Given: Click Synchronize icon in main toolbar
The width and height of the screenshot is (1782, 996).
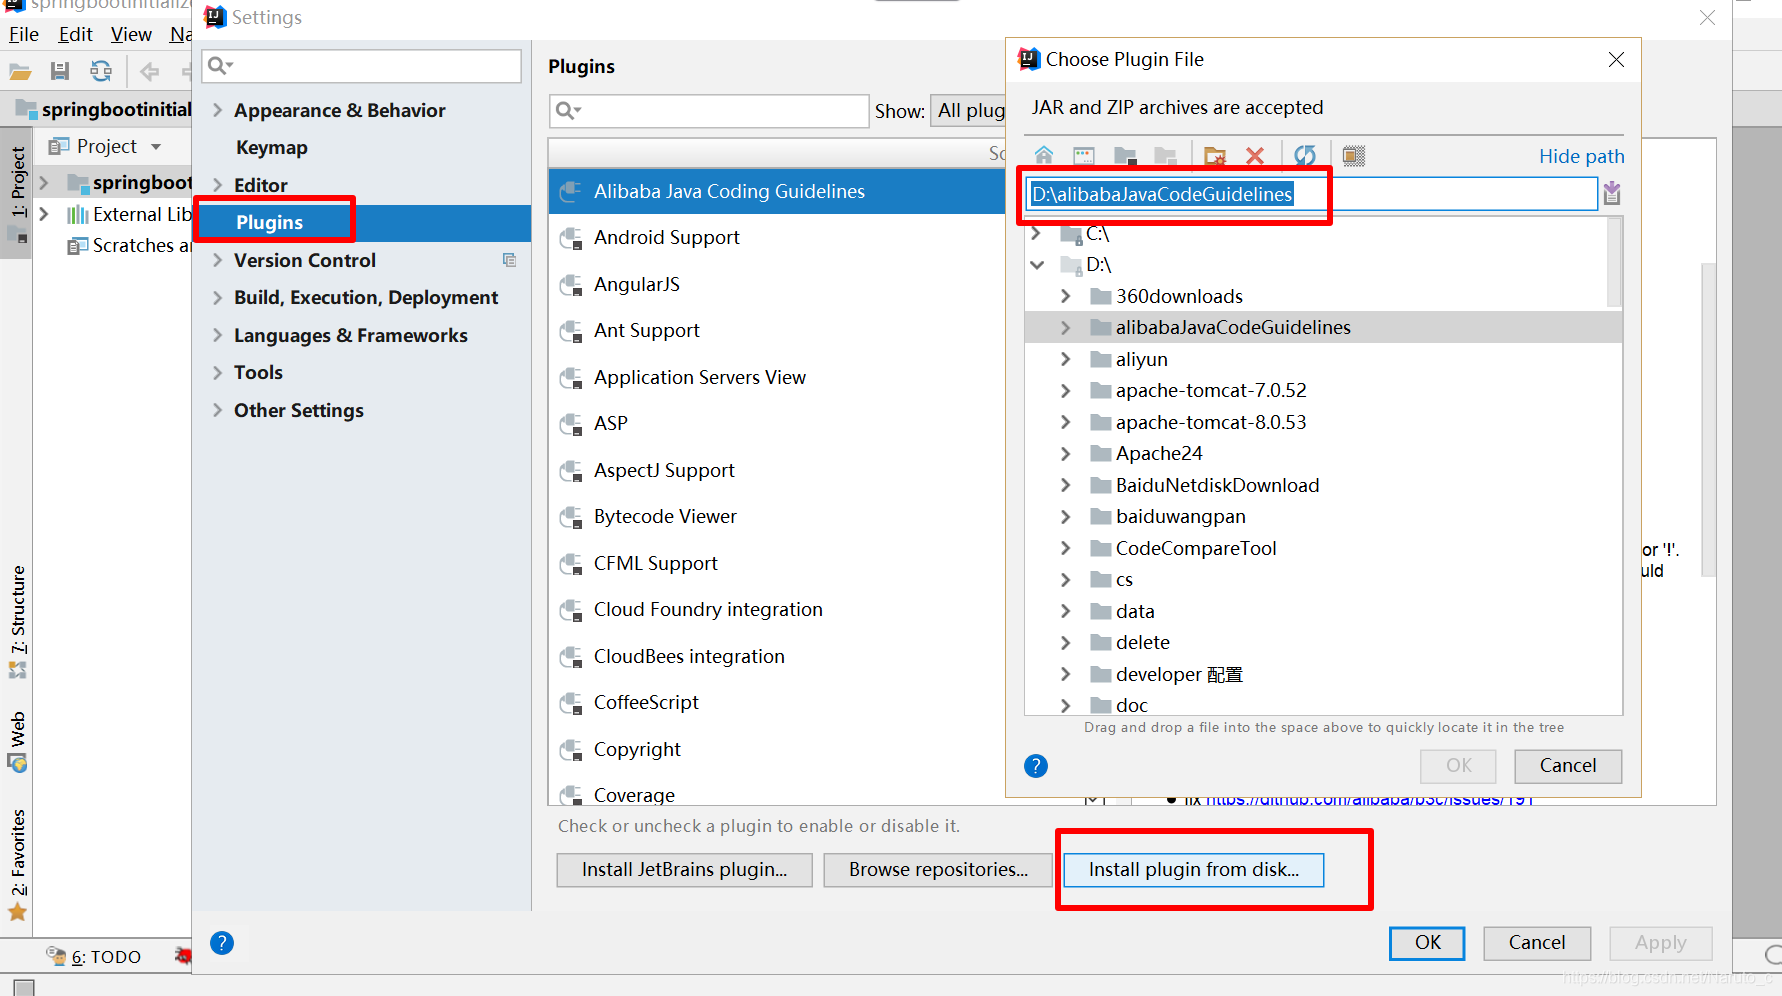Looking at the screenshot, I should tap(101, 71).
